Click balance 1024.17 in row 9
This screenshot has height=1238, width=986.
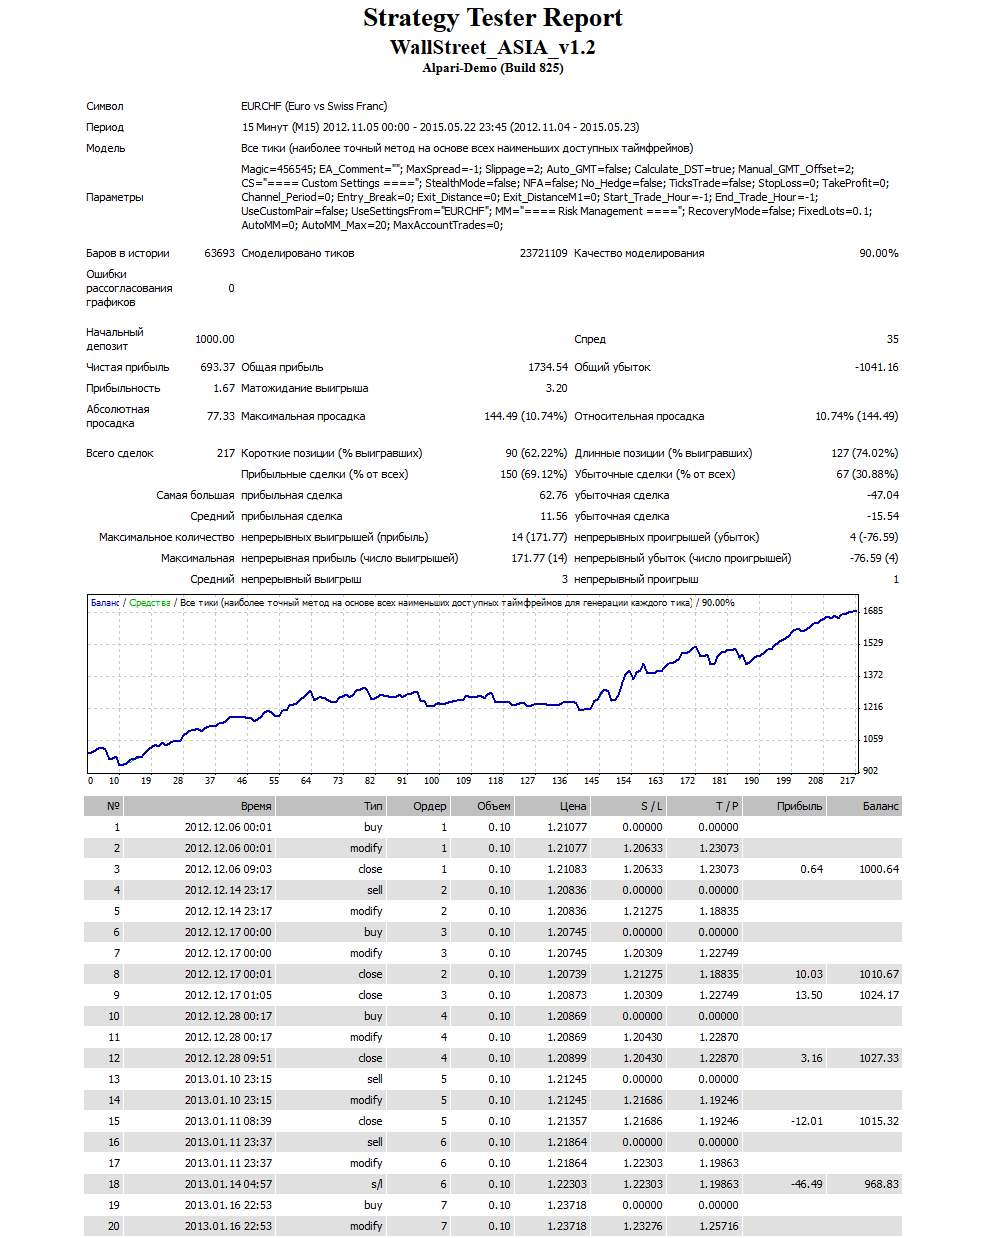(x=879, y=995)
